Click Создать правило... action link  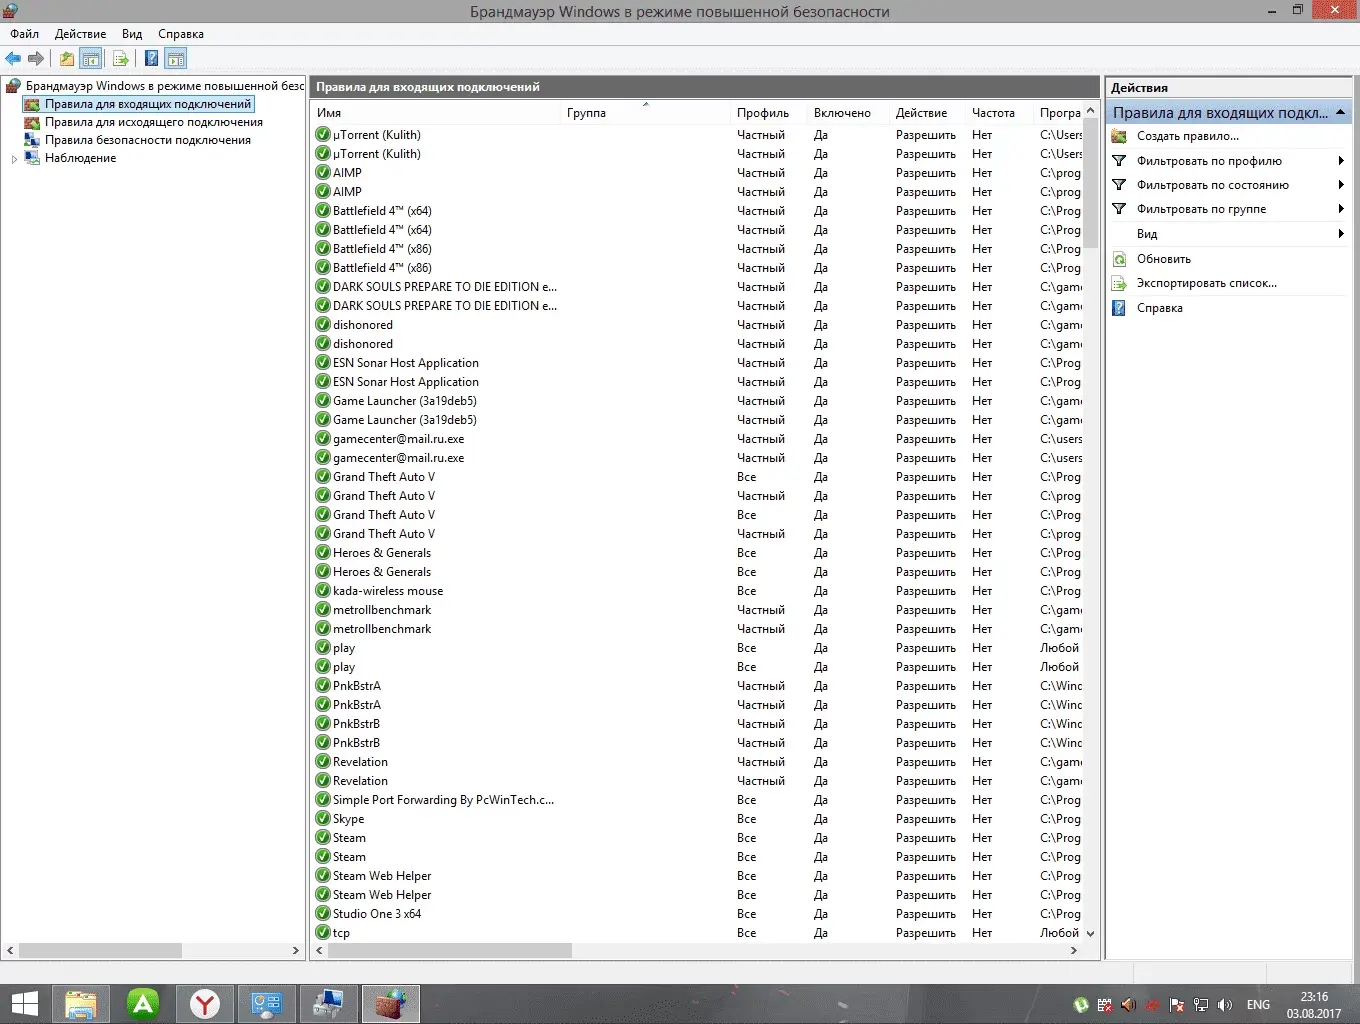1188,136
